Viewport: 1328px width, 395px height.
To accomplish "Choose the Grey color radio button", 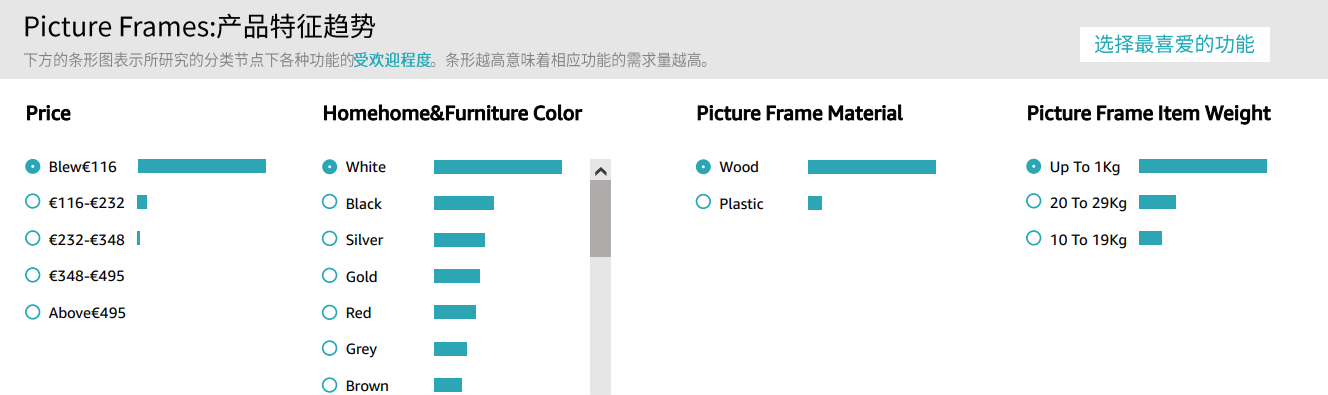I will click(x=330, y=348).
